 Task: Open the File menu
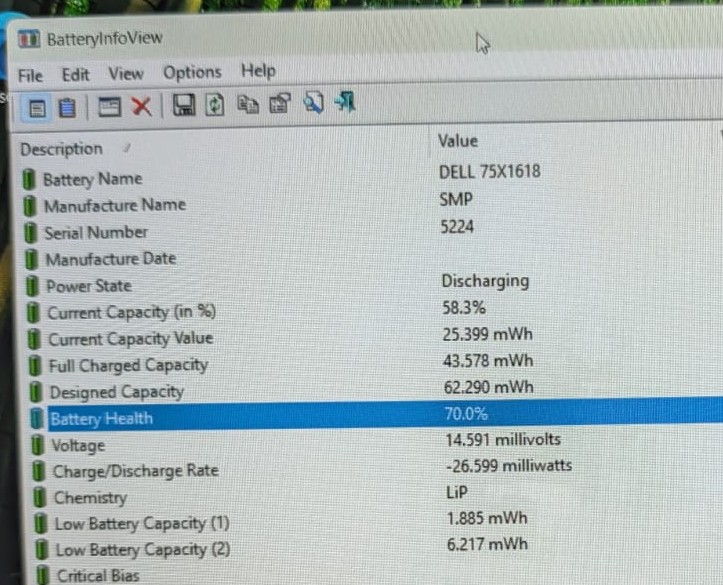tap(30, 76)
